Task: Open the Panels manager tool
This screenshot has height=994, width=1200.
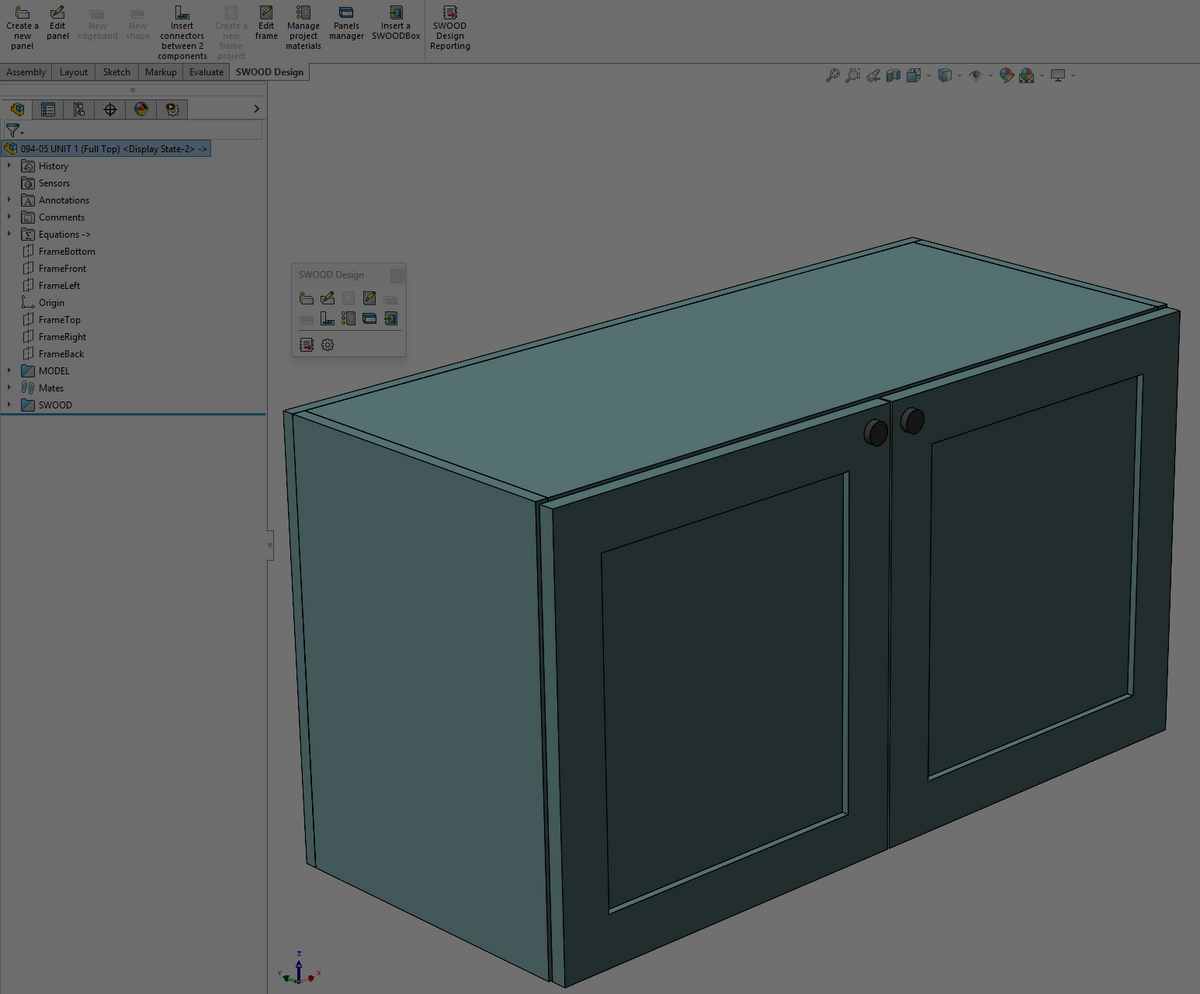Action: [x=346, y=23]
